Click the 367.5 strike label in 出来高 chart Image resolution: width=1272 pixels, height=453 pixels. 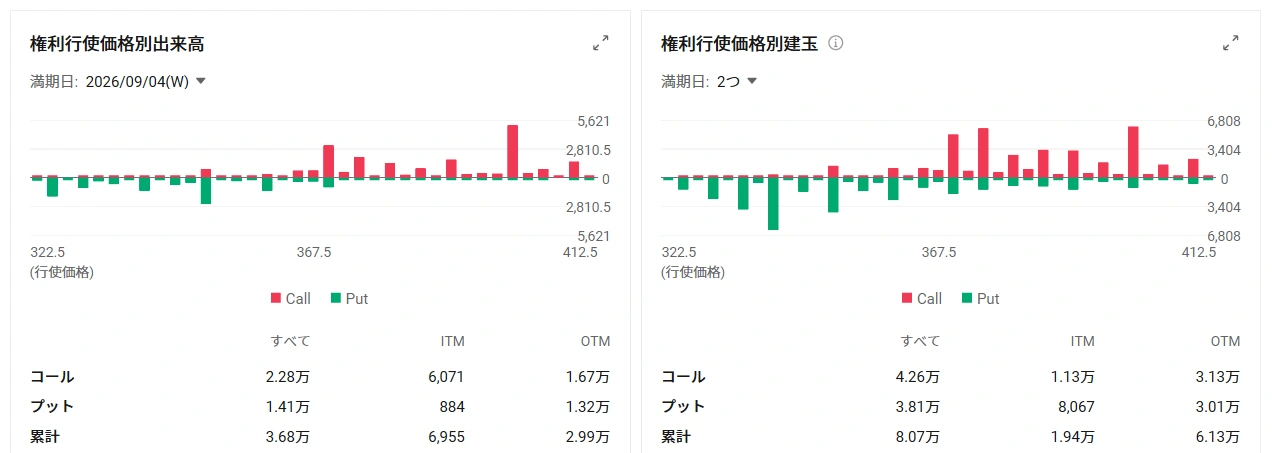[314, 253]
